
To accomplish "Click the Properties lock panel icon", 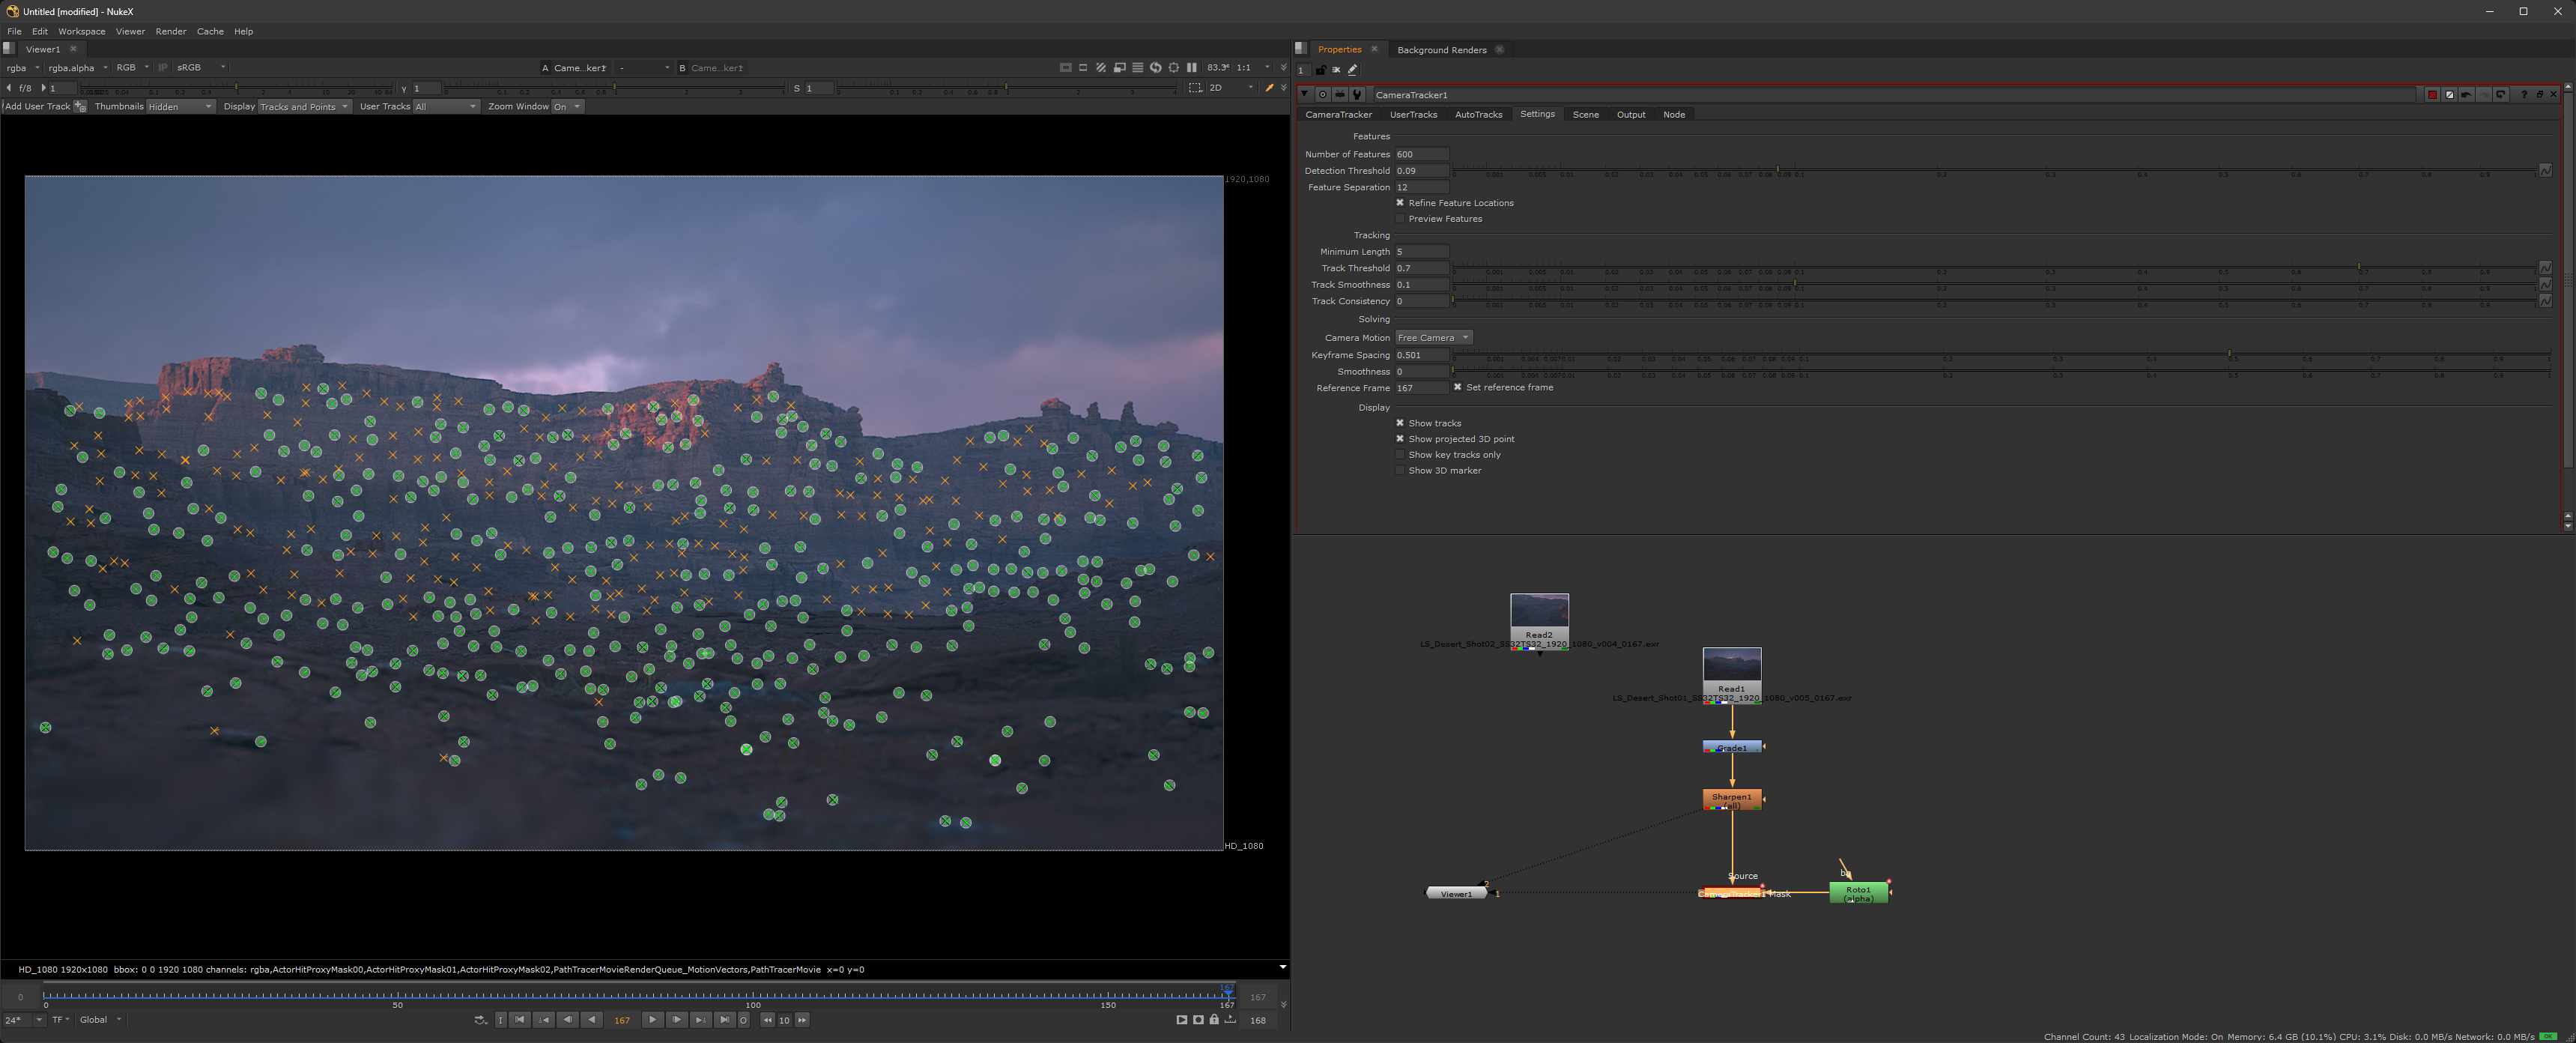I will pos(1320,70).
